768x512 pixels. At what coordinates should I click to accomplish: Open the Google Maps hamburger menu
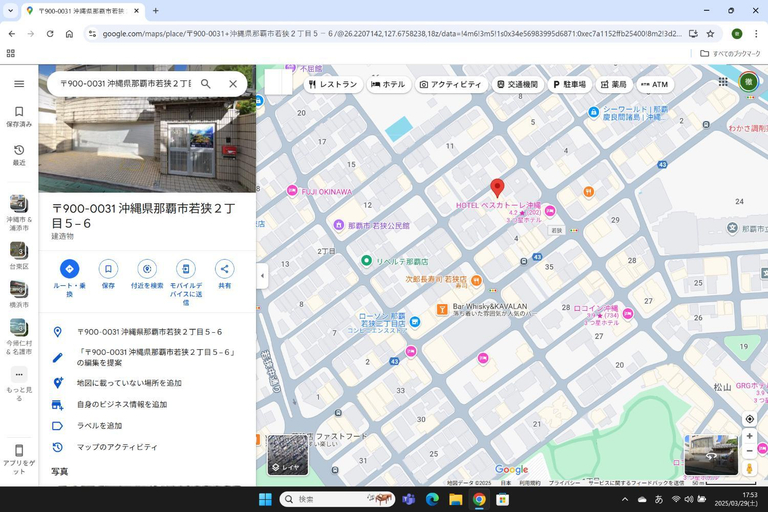pos(19,84)
